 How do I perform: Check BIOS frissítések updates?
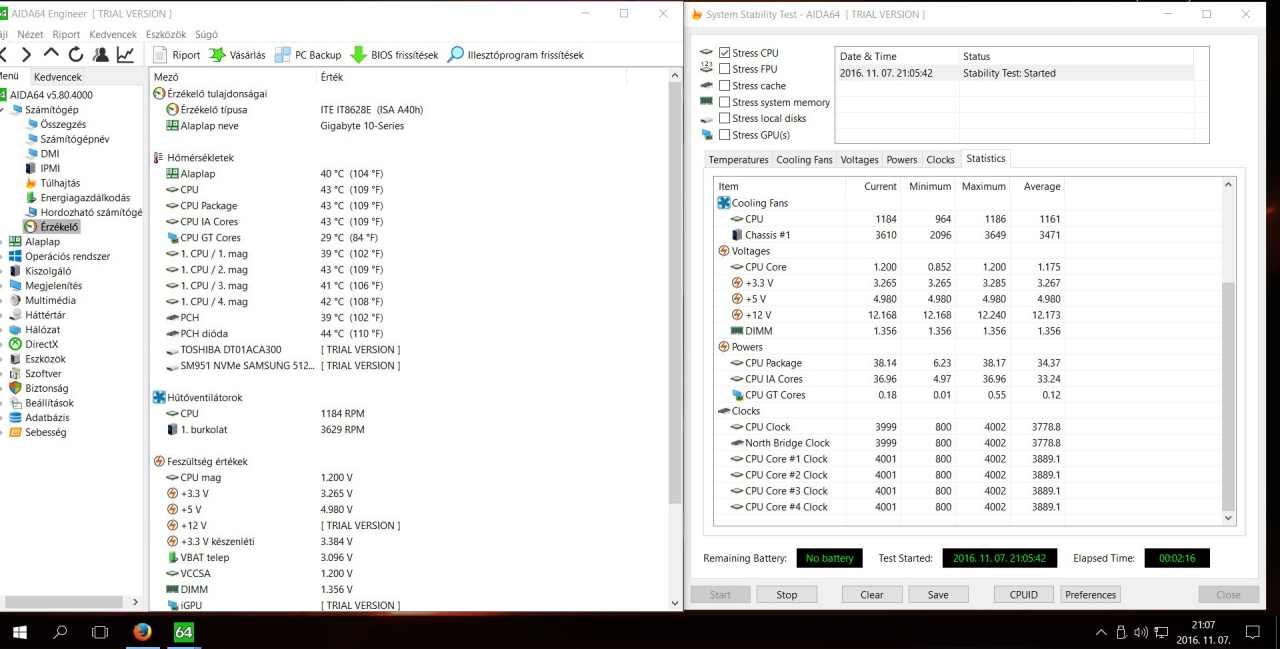point(394,55)
